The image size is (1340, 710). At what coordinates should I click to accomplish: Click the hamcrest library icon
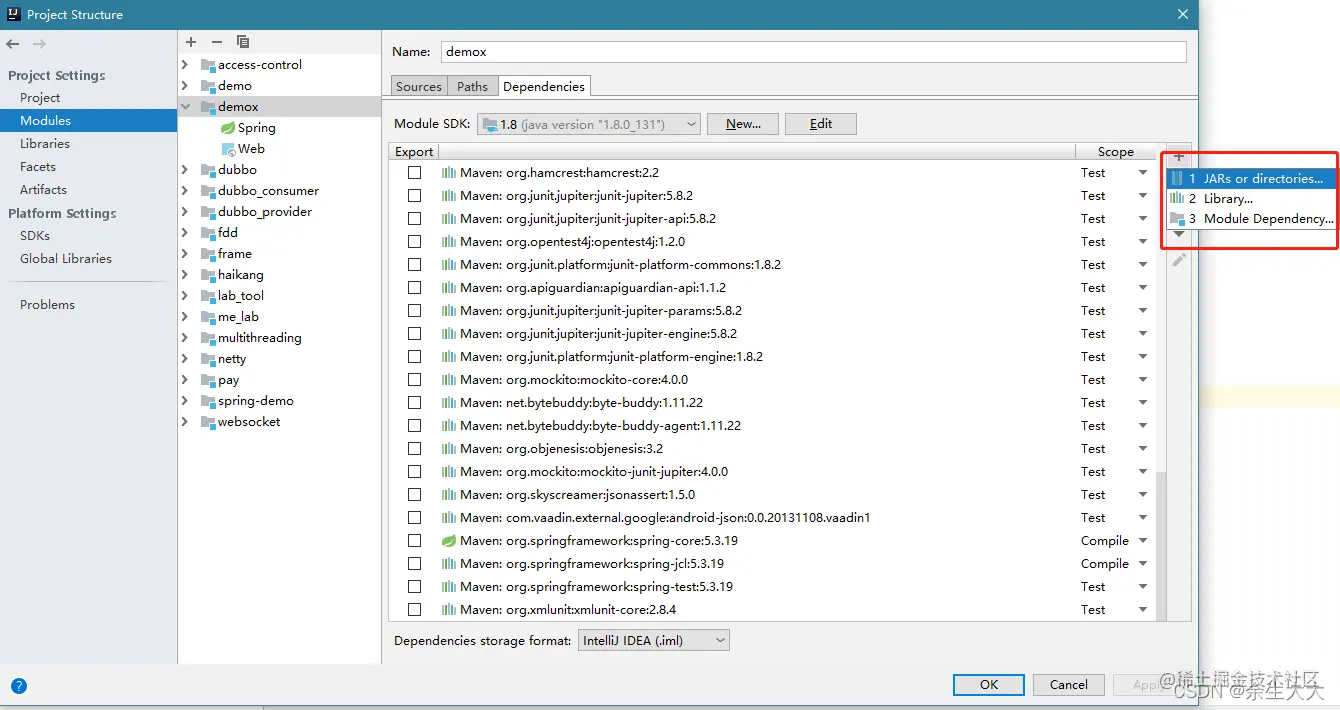pos(449,173)
